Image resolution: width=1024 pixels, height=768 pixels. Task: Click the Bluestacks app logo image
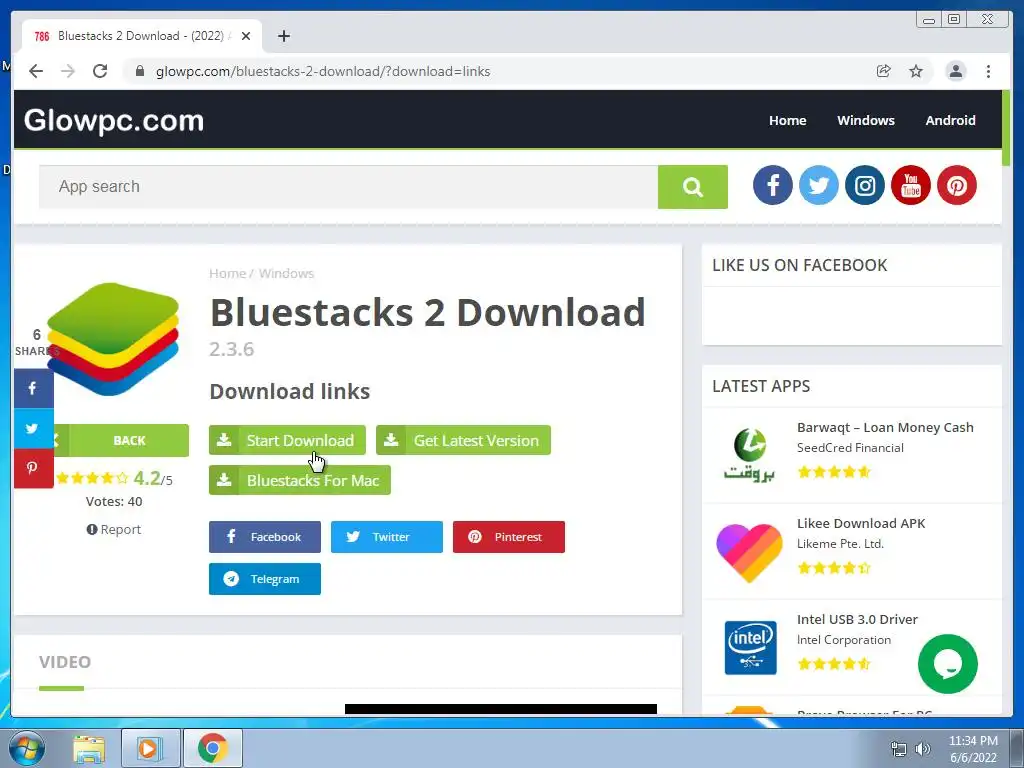112,338
